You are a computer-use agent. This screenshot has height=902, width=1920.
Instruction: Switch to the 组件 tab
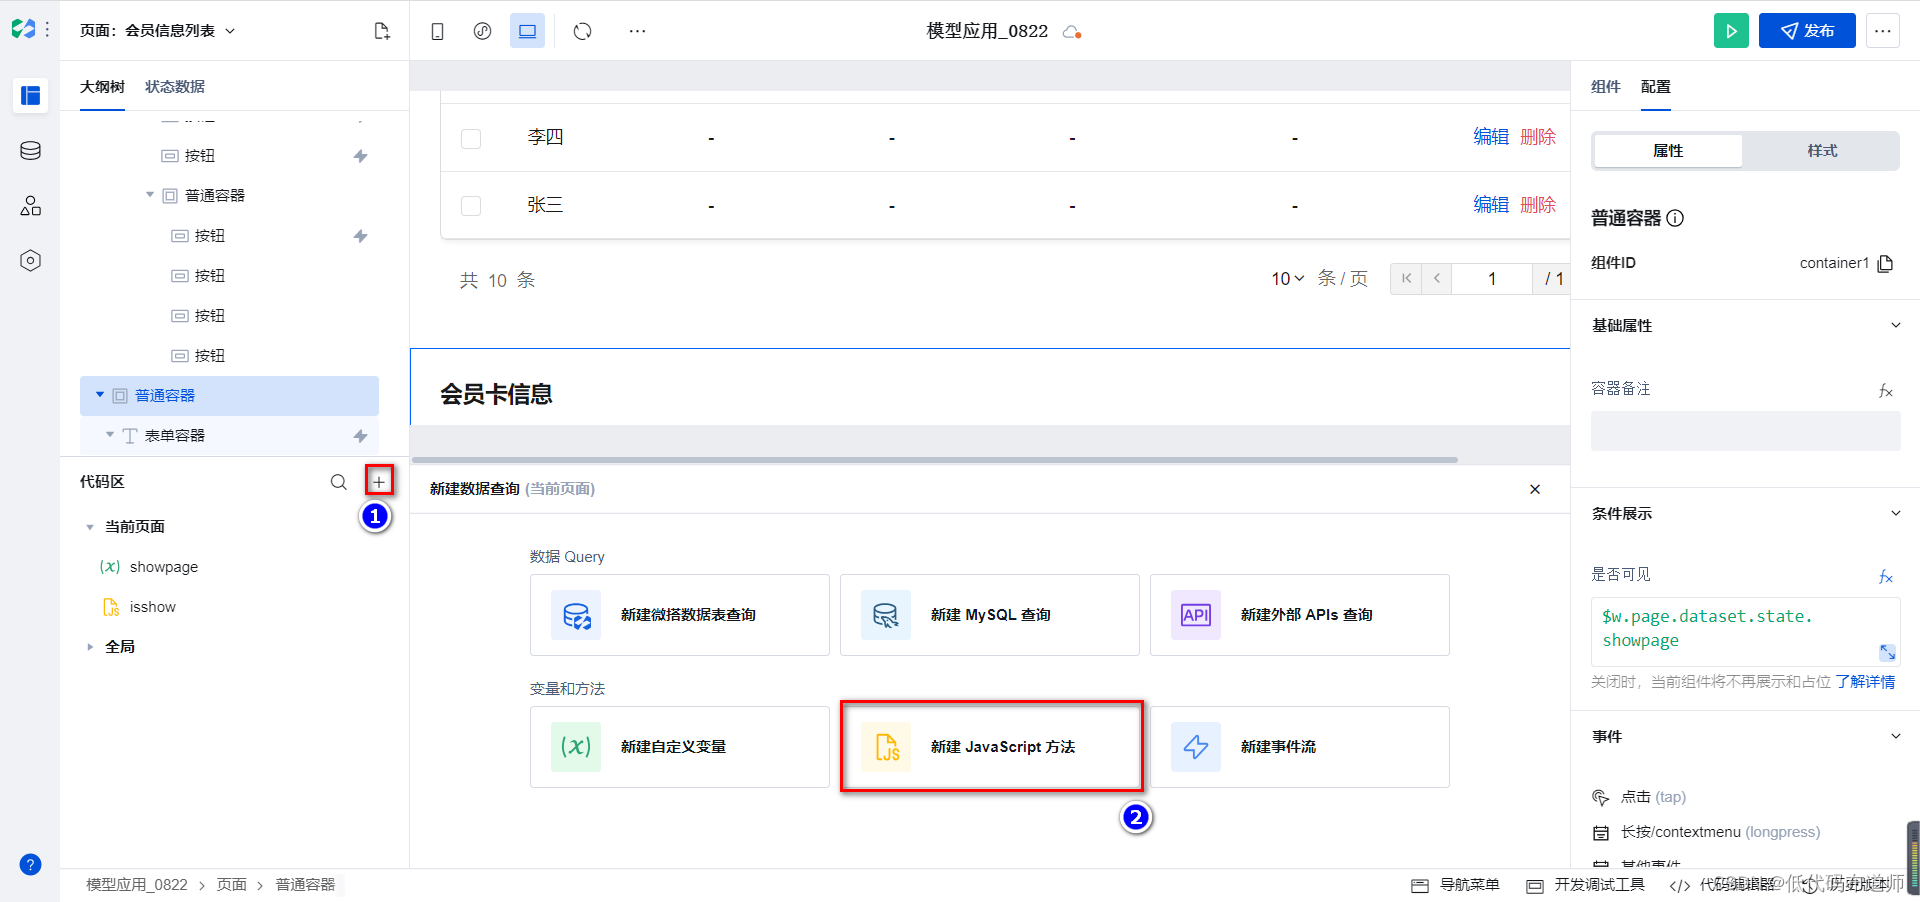1605,87
